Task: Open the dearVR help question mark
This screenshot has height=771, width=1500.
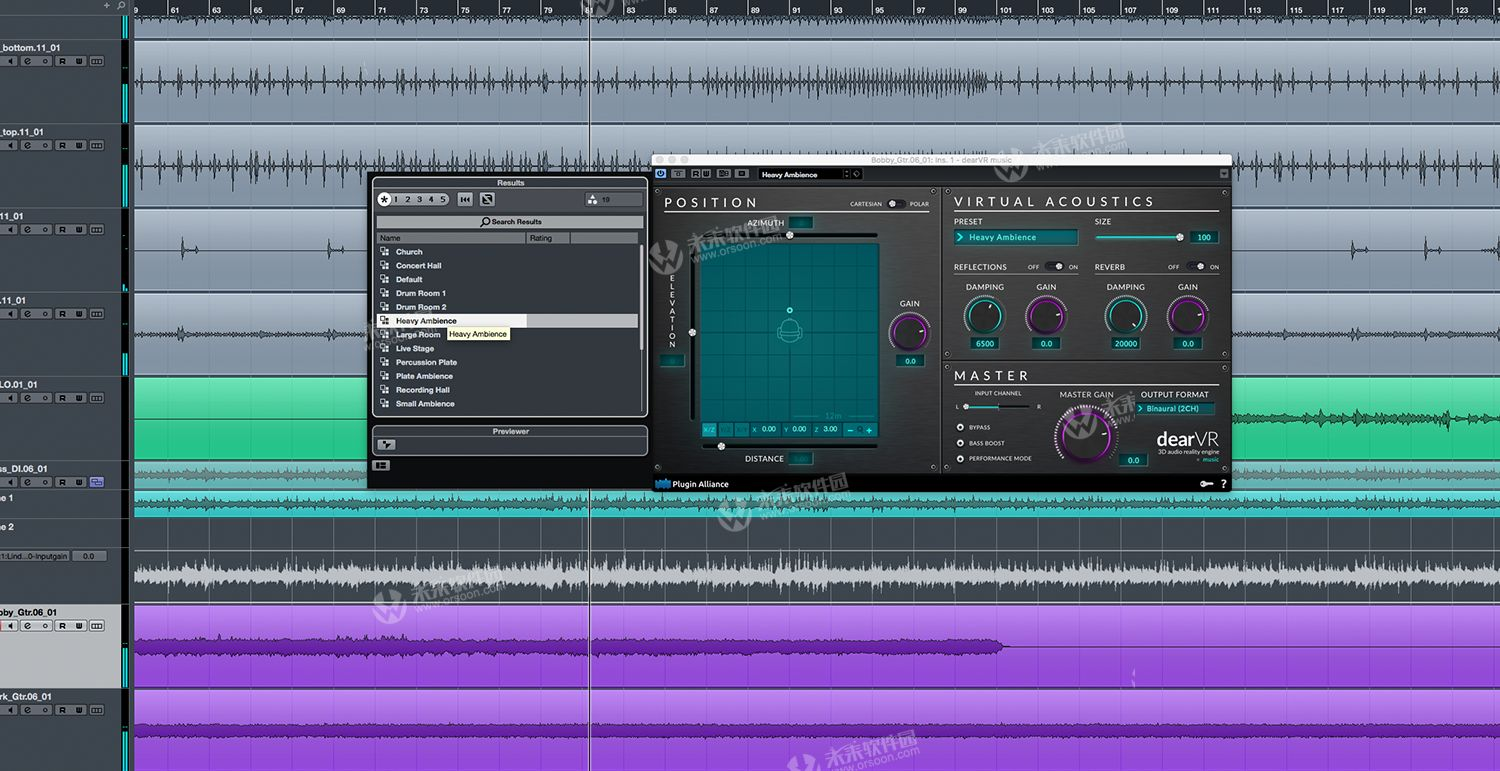Action: (x=1223, y=484)
